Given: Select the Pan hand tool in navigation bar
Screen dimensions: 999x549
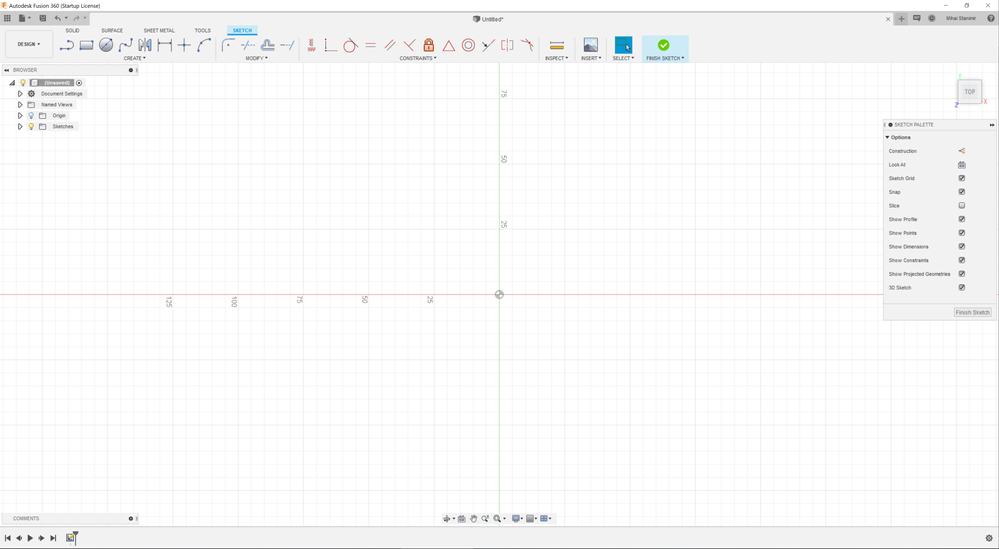Looking at the screenshot, I should [473, 518].
